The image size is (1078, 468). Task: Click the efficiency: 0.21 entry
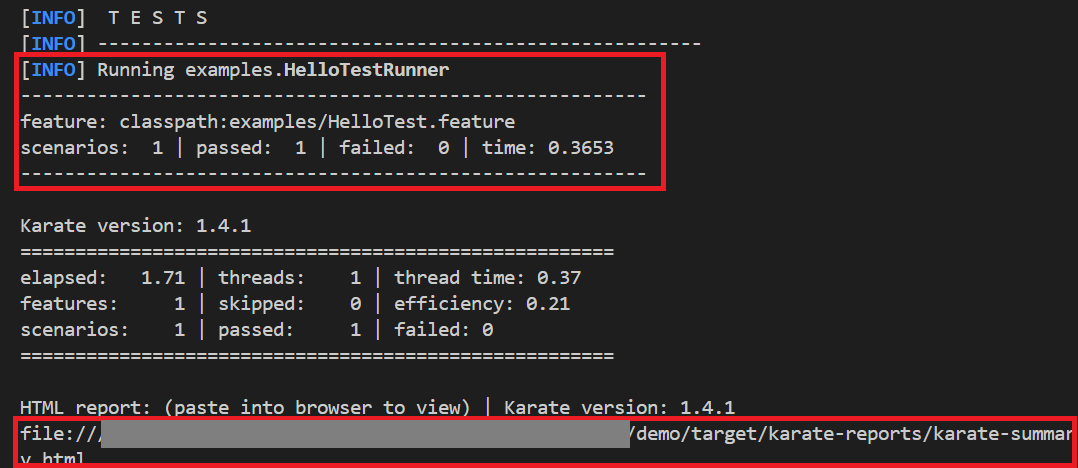tap(482, 303)
